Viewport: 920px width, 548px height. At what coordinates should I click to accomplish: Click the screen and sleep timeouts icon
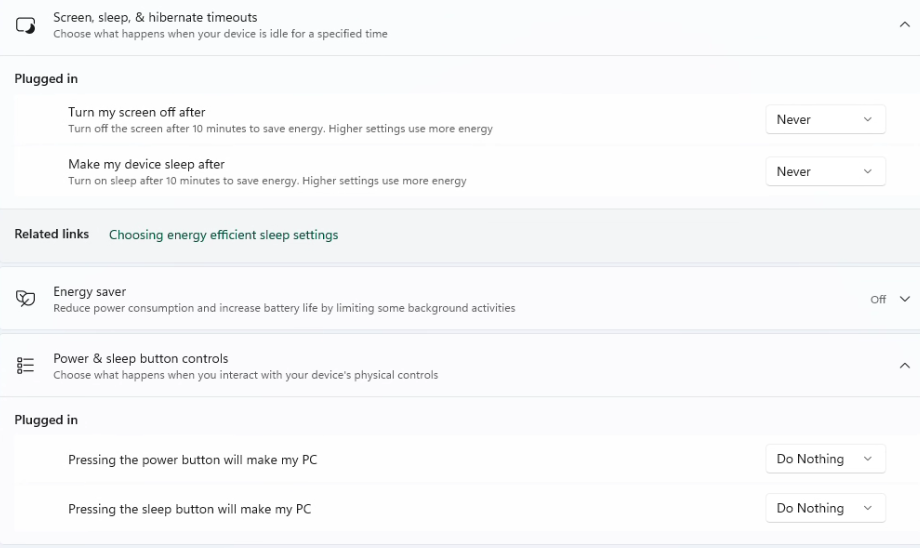(26, 25)
